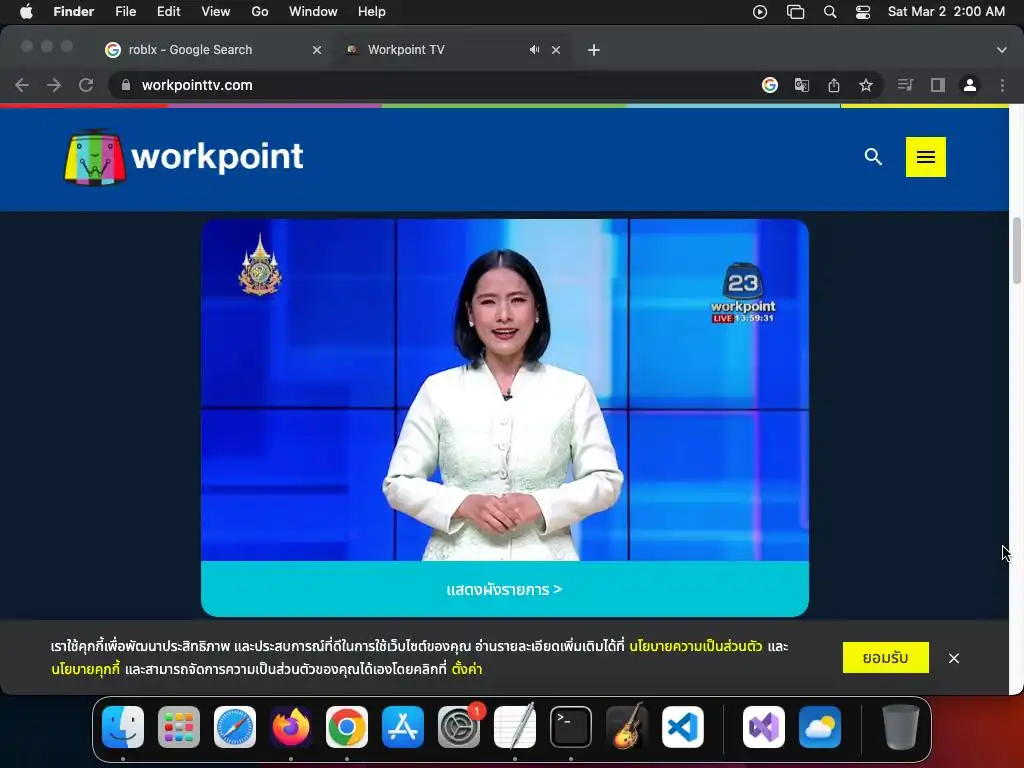Open the File menu
This screenshot has width=1024, height=768.
pos(125,12)
